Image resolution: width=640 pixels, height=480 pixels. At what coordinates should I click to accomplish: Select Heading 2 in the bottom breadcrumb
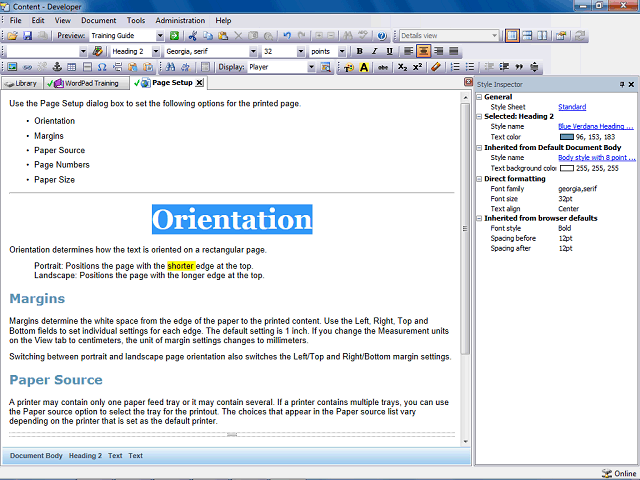click(x=85, y=456)
